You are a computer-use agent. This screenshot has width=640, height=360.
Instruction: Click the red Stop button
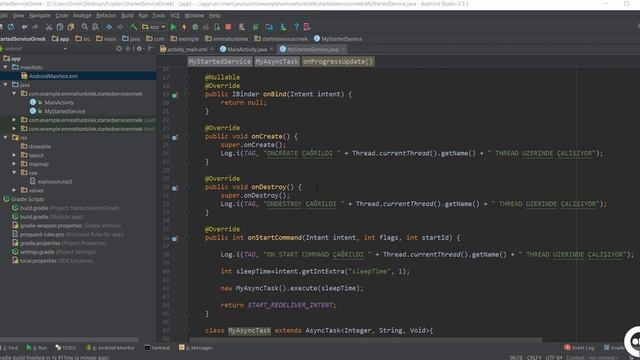coord(228,27)
